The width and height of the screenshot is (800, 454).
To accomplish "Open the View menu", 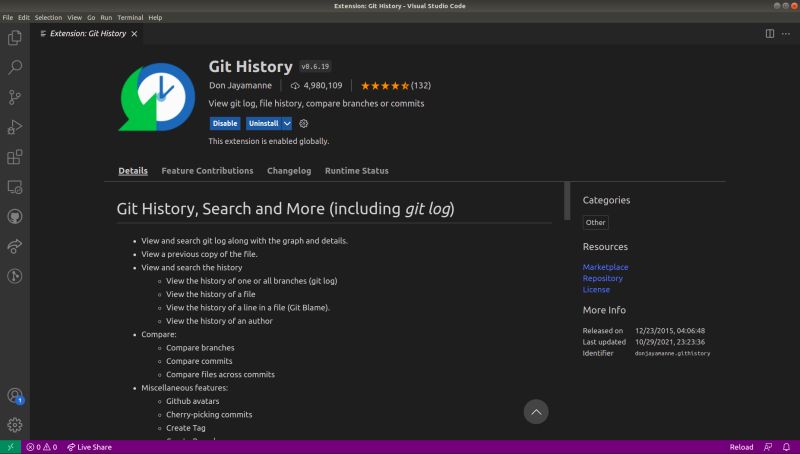I will (x=74, y=17).
